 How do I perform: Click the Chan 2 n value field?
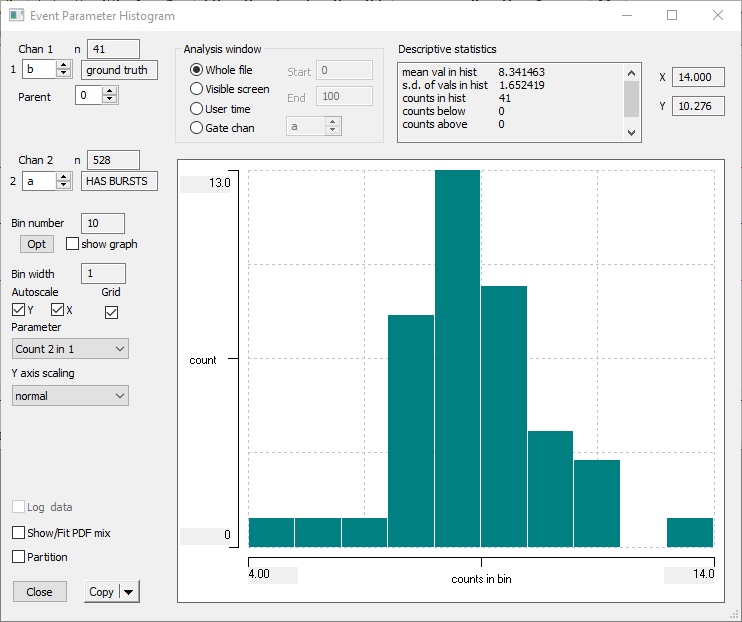[113, 160]
